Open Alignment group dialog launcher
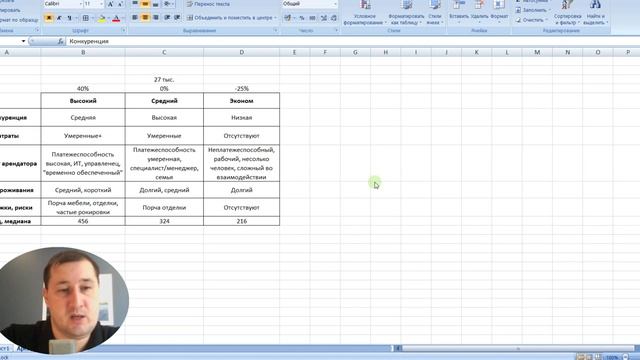Screen dimensions: 640x360 pyautogui.click(x=276, y=30)
